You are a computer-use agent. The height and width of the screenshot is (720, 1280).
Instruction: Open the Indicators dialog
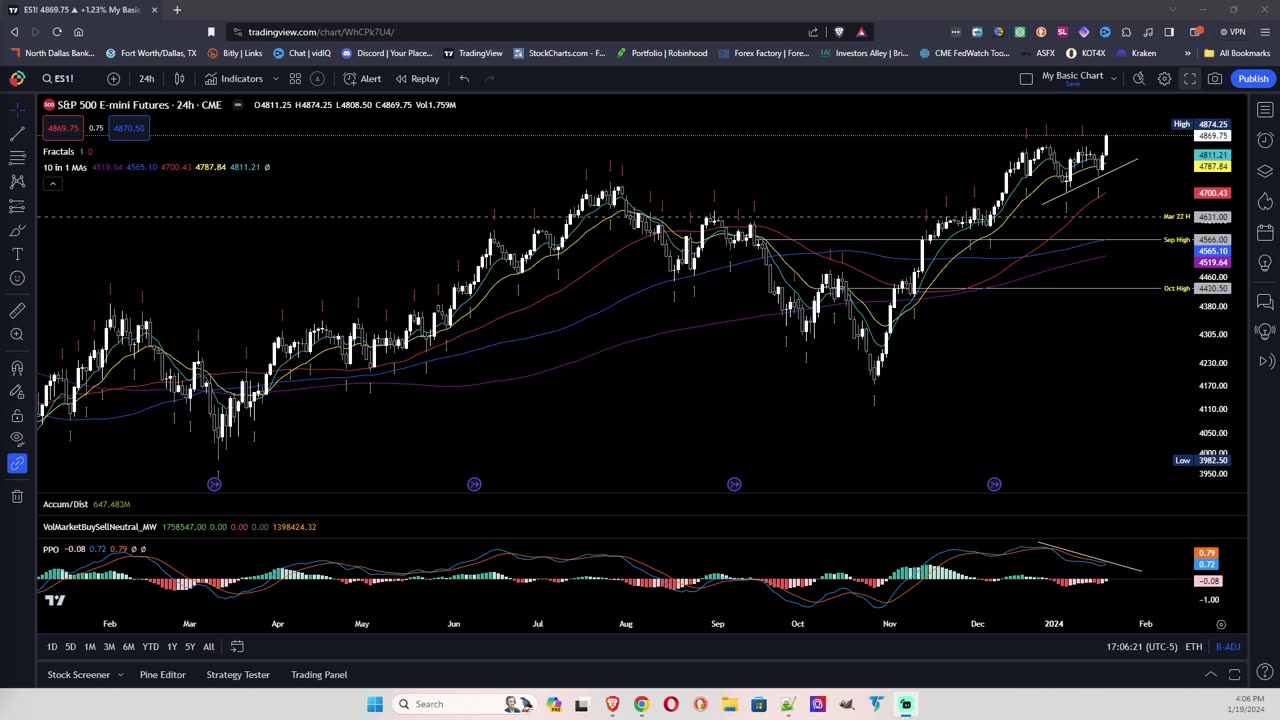234,79
